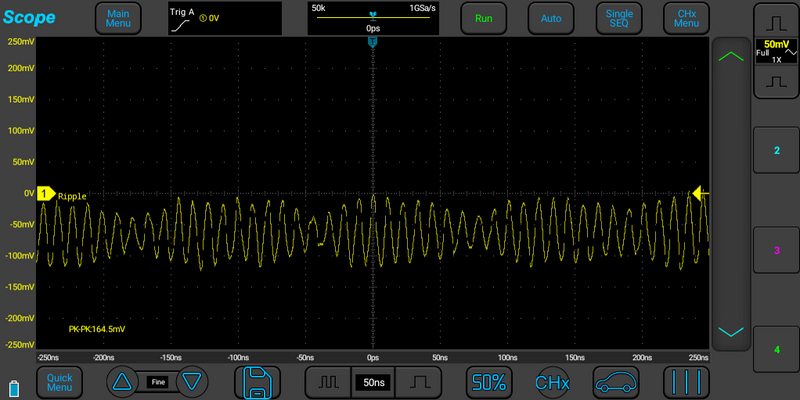Tap the blue up triangle adjust button
Screen dimensions: 800x400
[x=122, y=382]
